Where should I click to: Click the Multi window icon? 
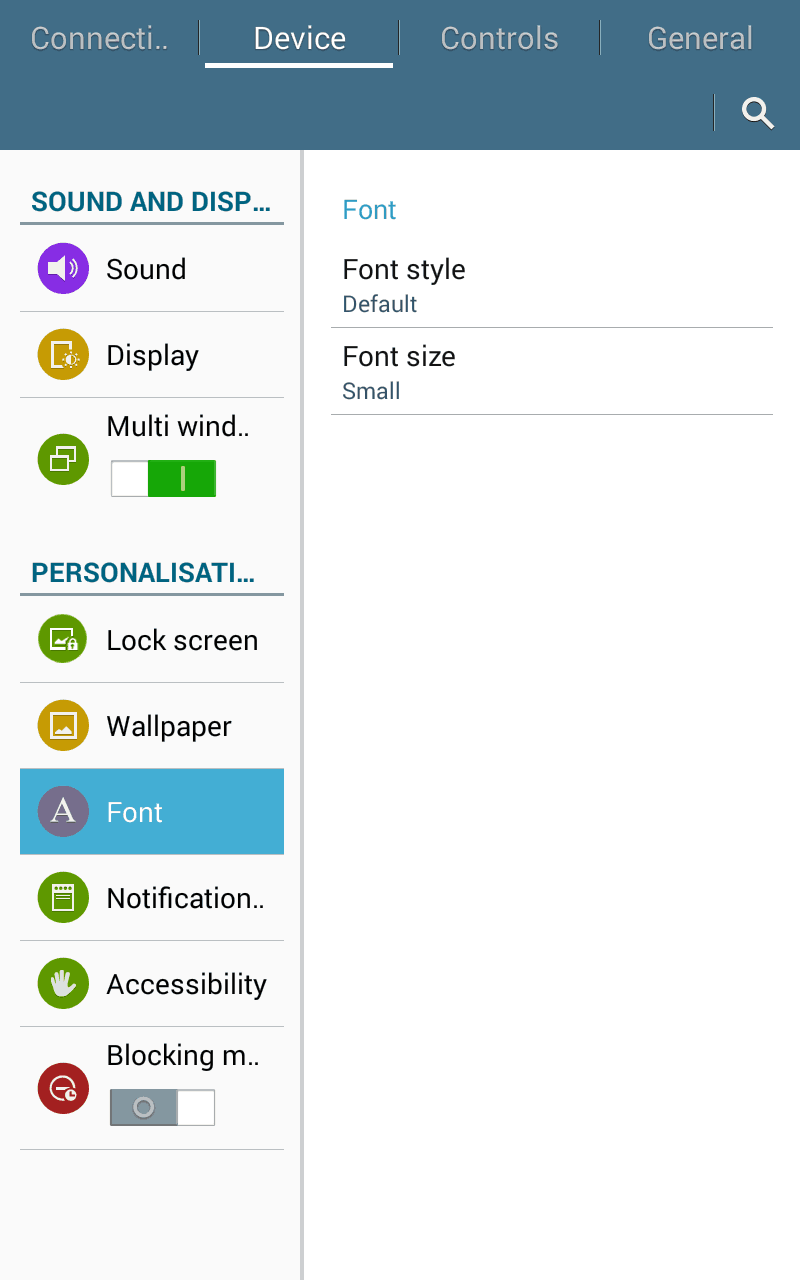[x=62, y=458]
